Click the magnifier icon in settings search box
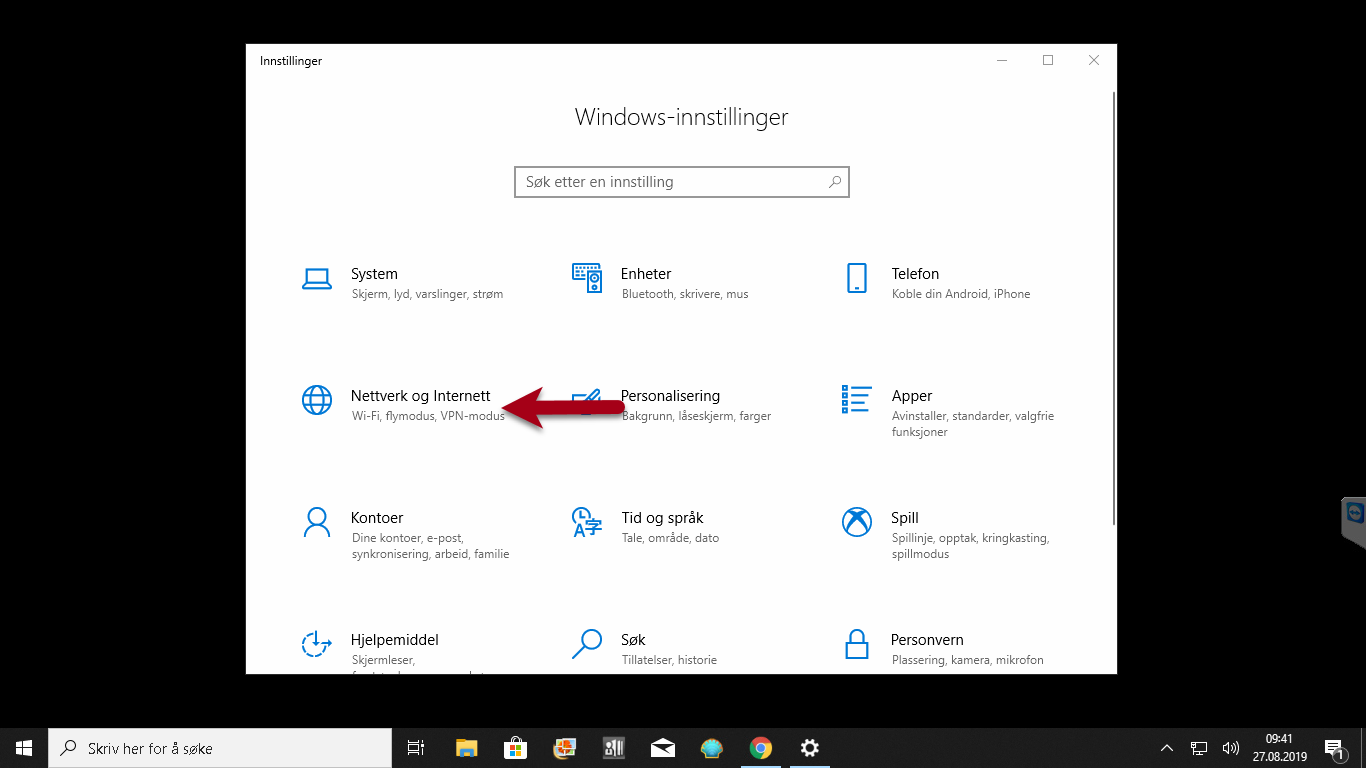Viewport: 1366px width, 768px height. coord(835,182)
